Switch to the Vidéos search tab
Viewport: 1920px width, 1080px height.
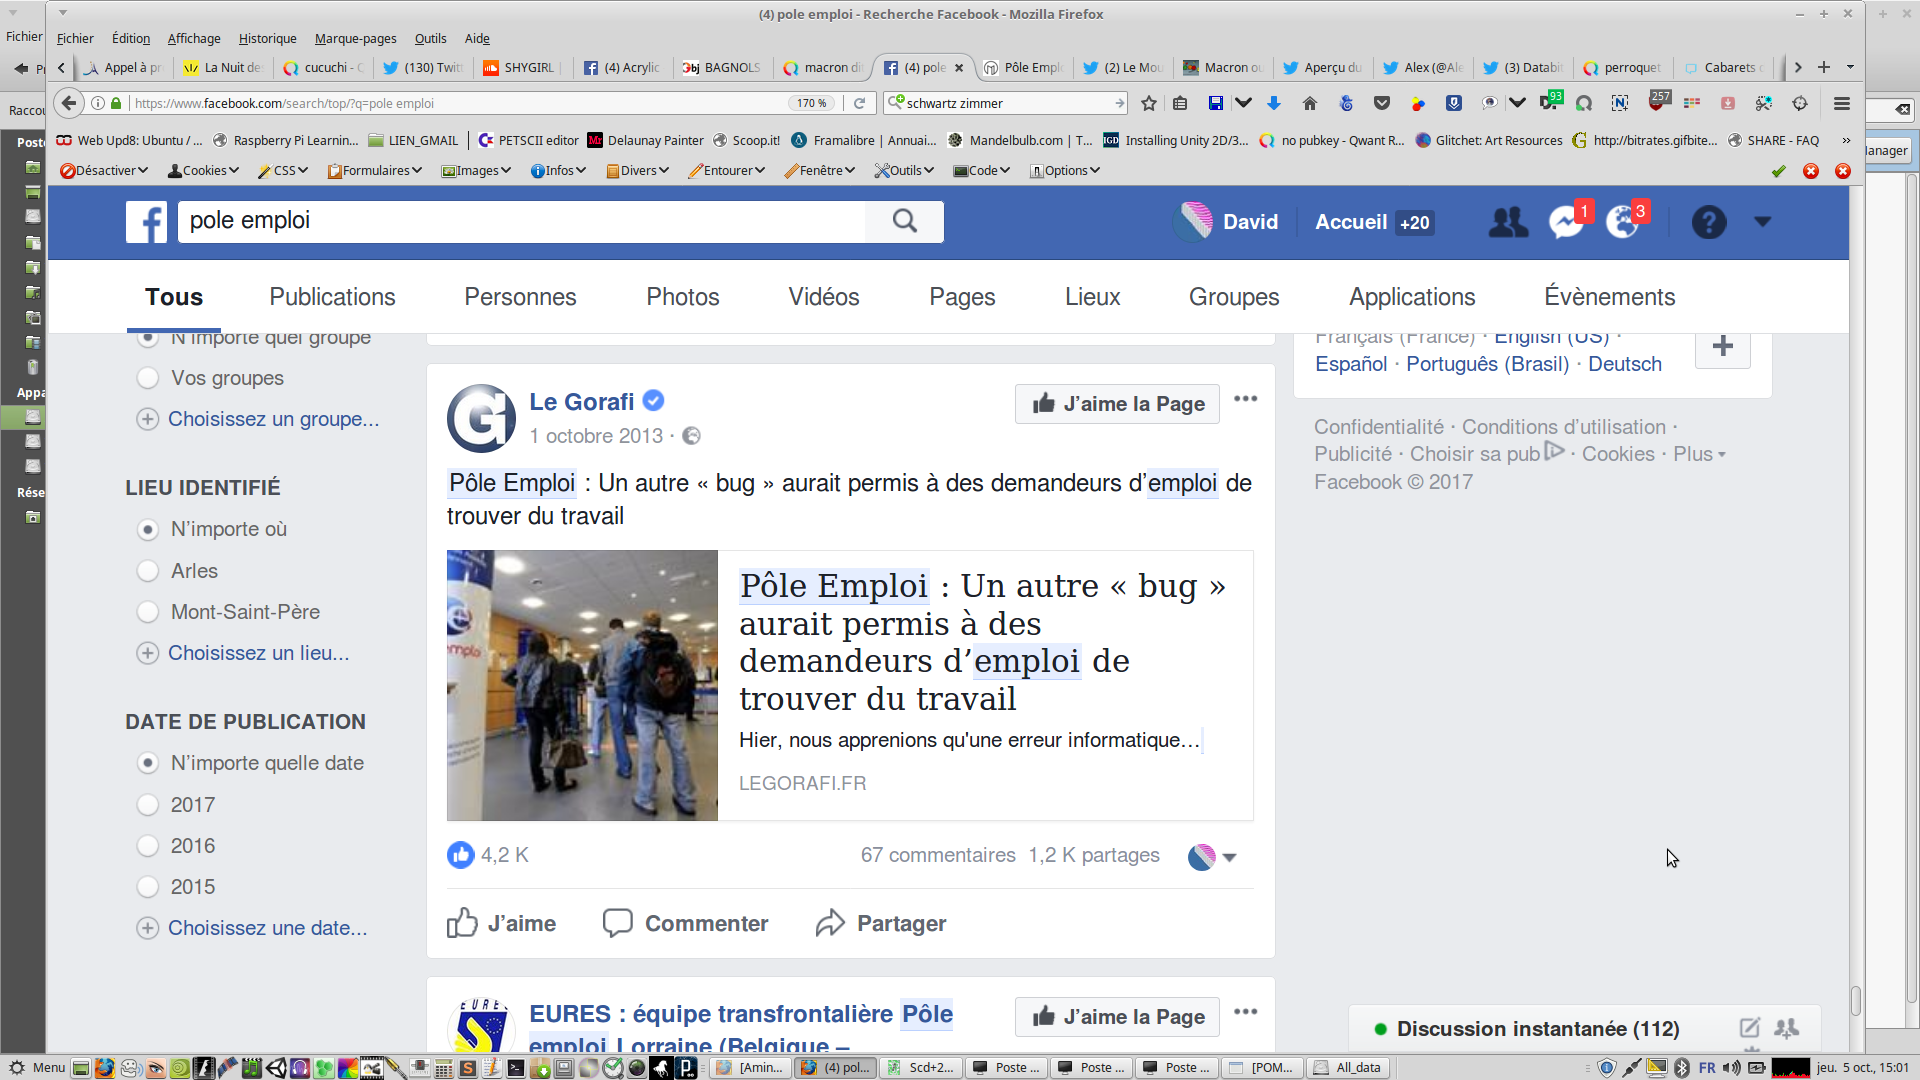coord(823,297)
